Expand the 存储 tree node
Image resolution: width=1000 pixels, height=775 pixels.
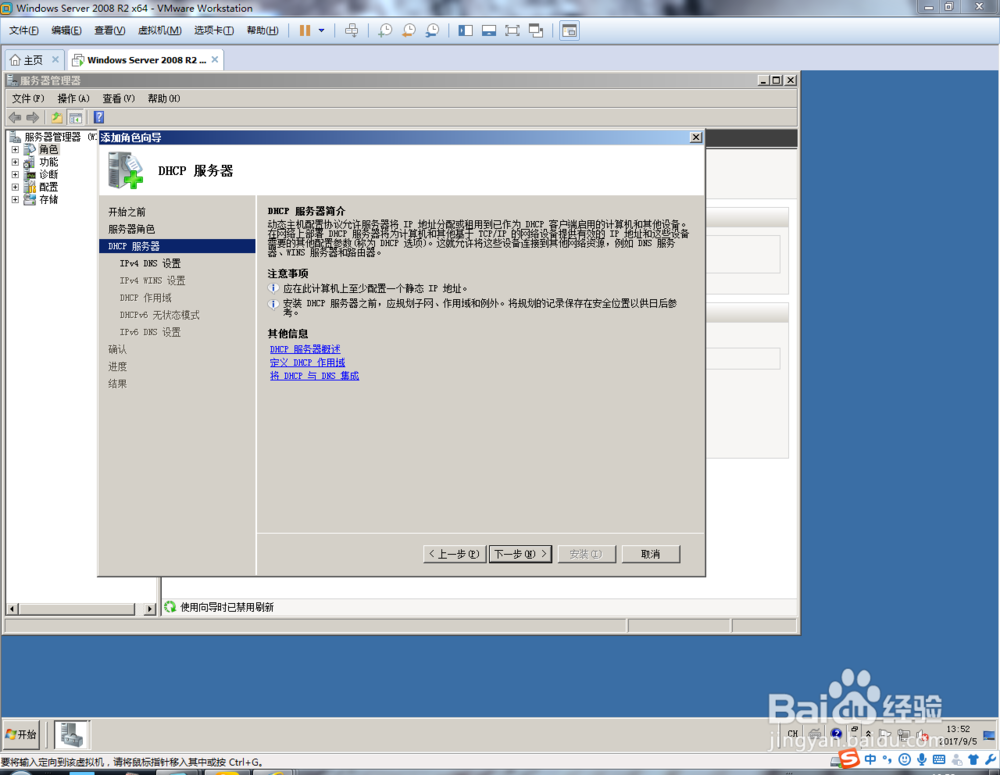(15, 200)
